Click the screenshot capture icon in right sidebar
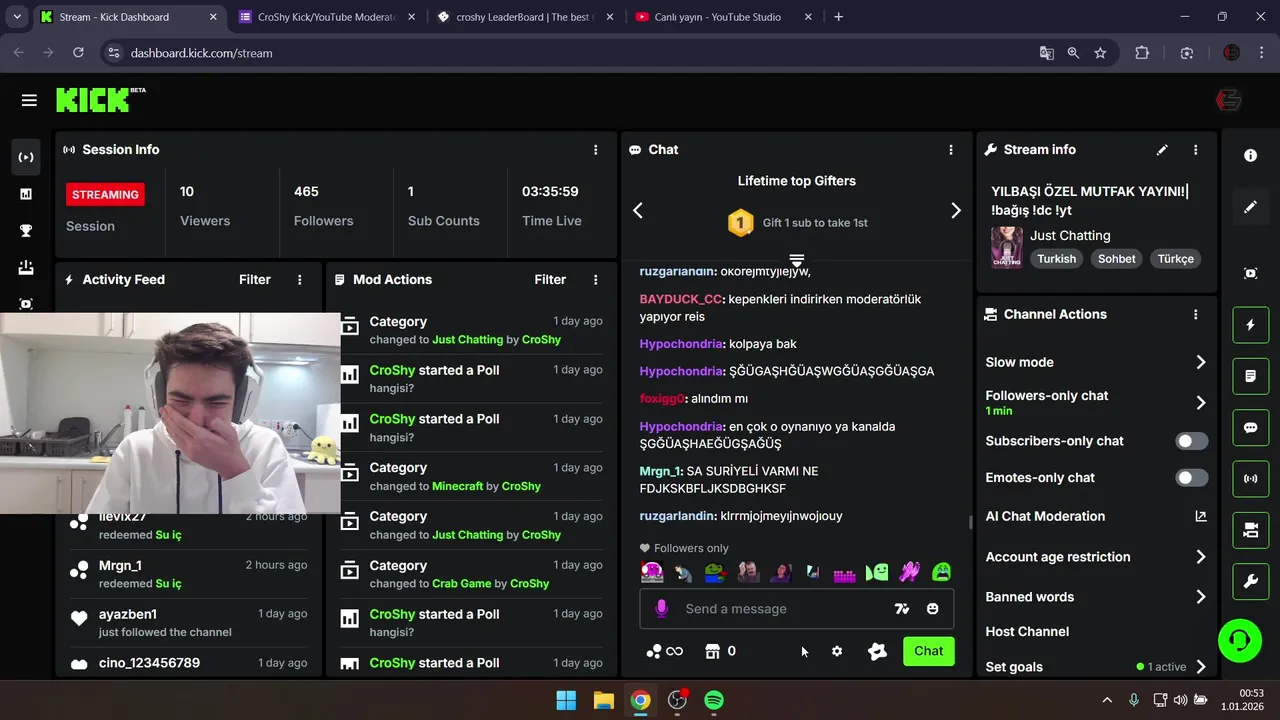The width and height of the screenshot is (1280, 720). [1250, 273]
